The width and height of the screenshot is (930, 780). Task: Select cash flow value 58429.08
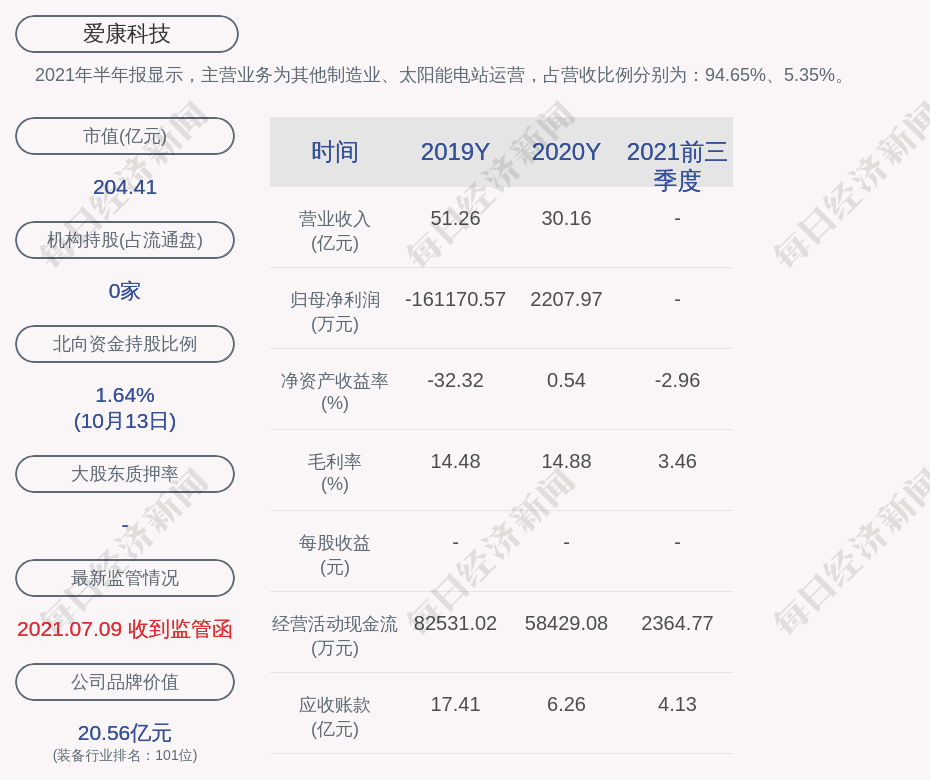point(566,623)
